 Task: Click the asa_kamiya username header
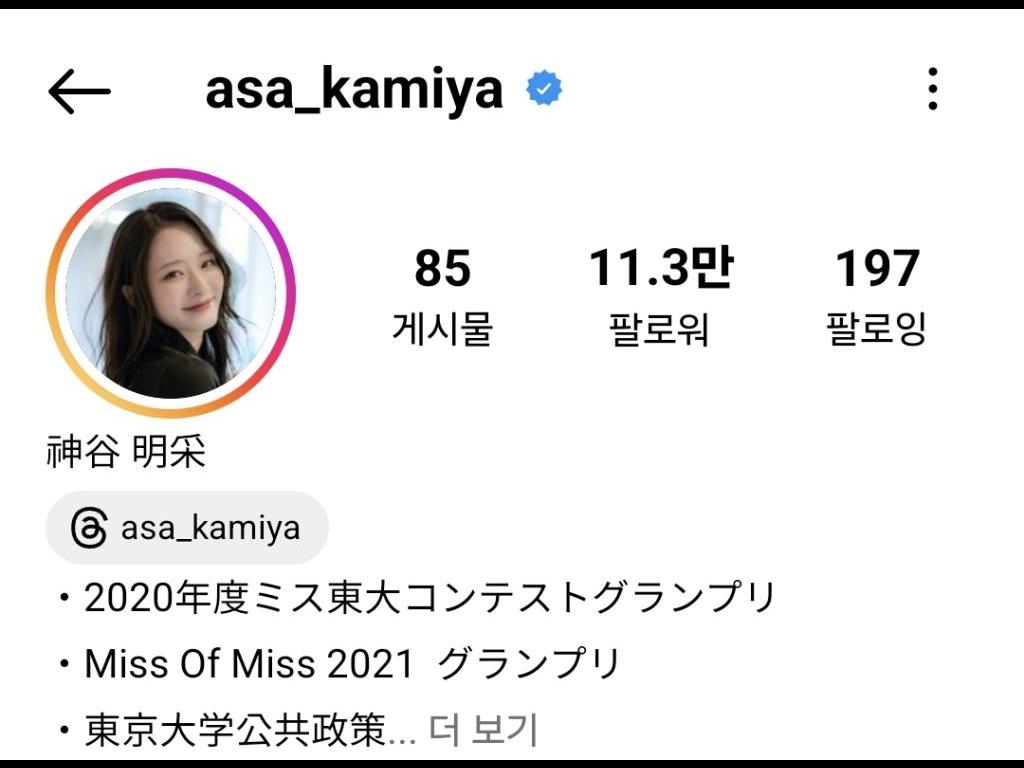pyautogui.click(x=354, y=89)
